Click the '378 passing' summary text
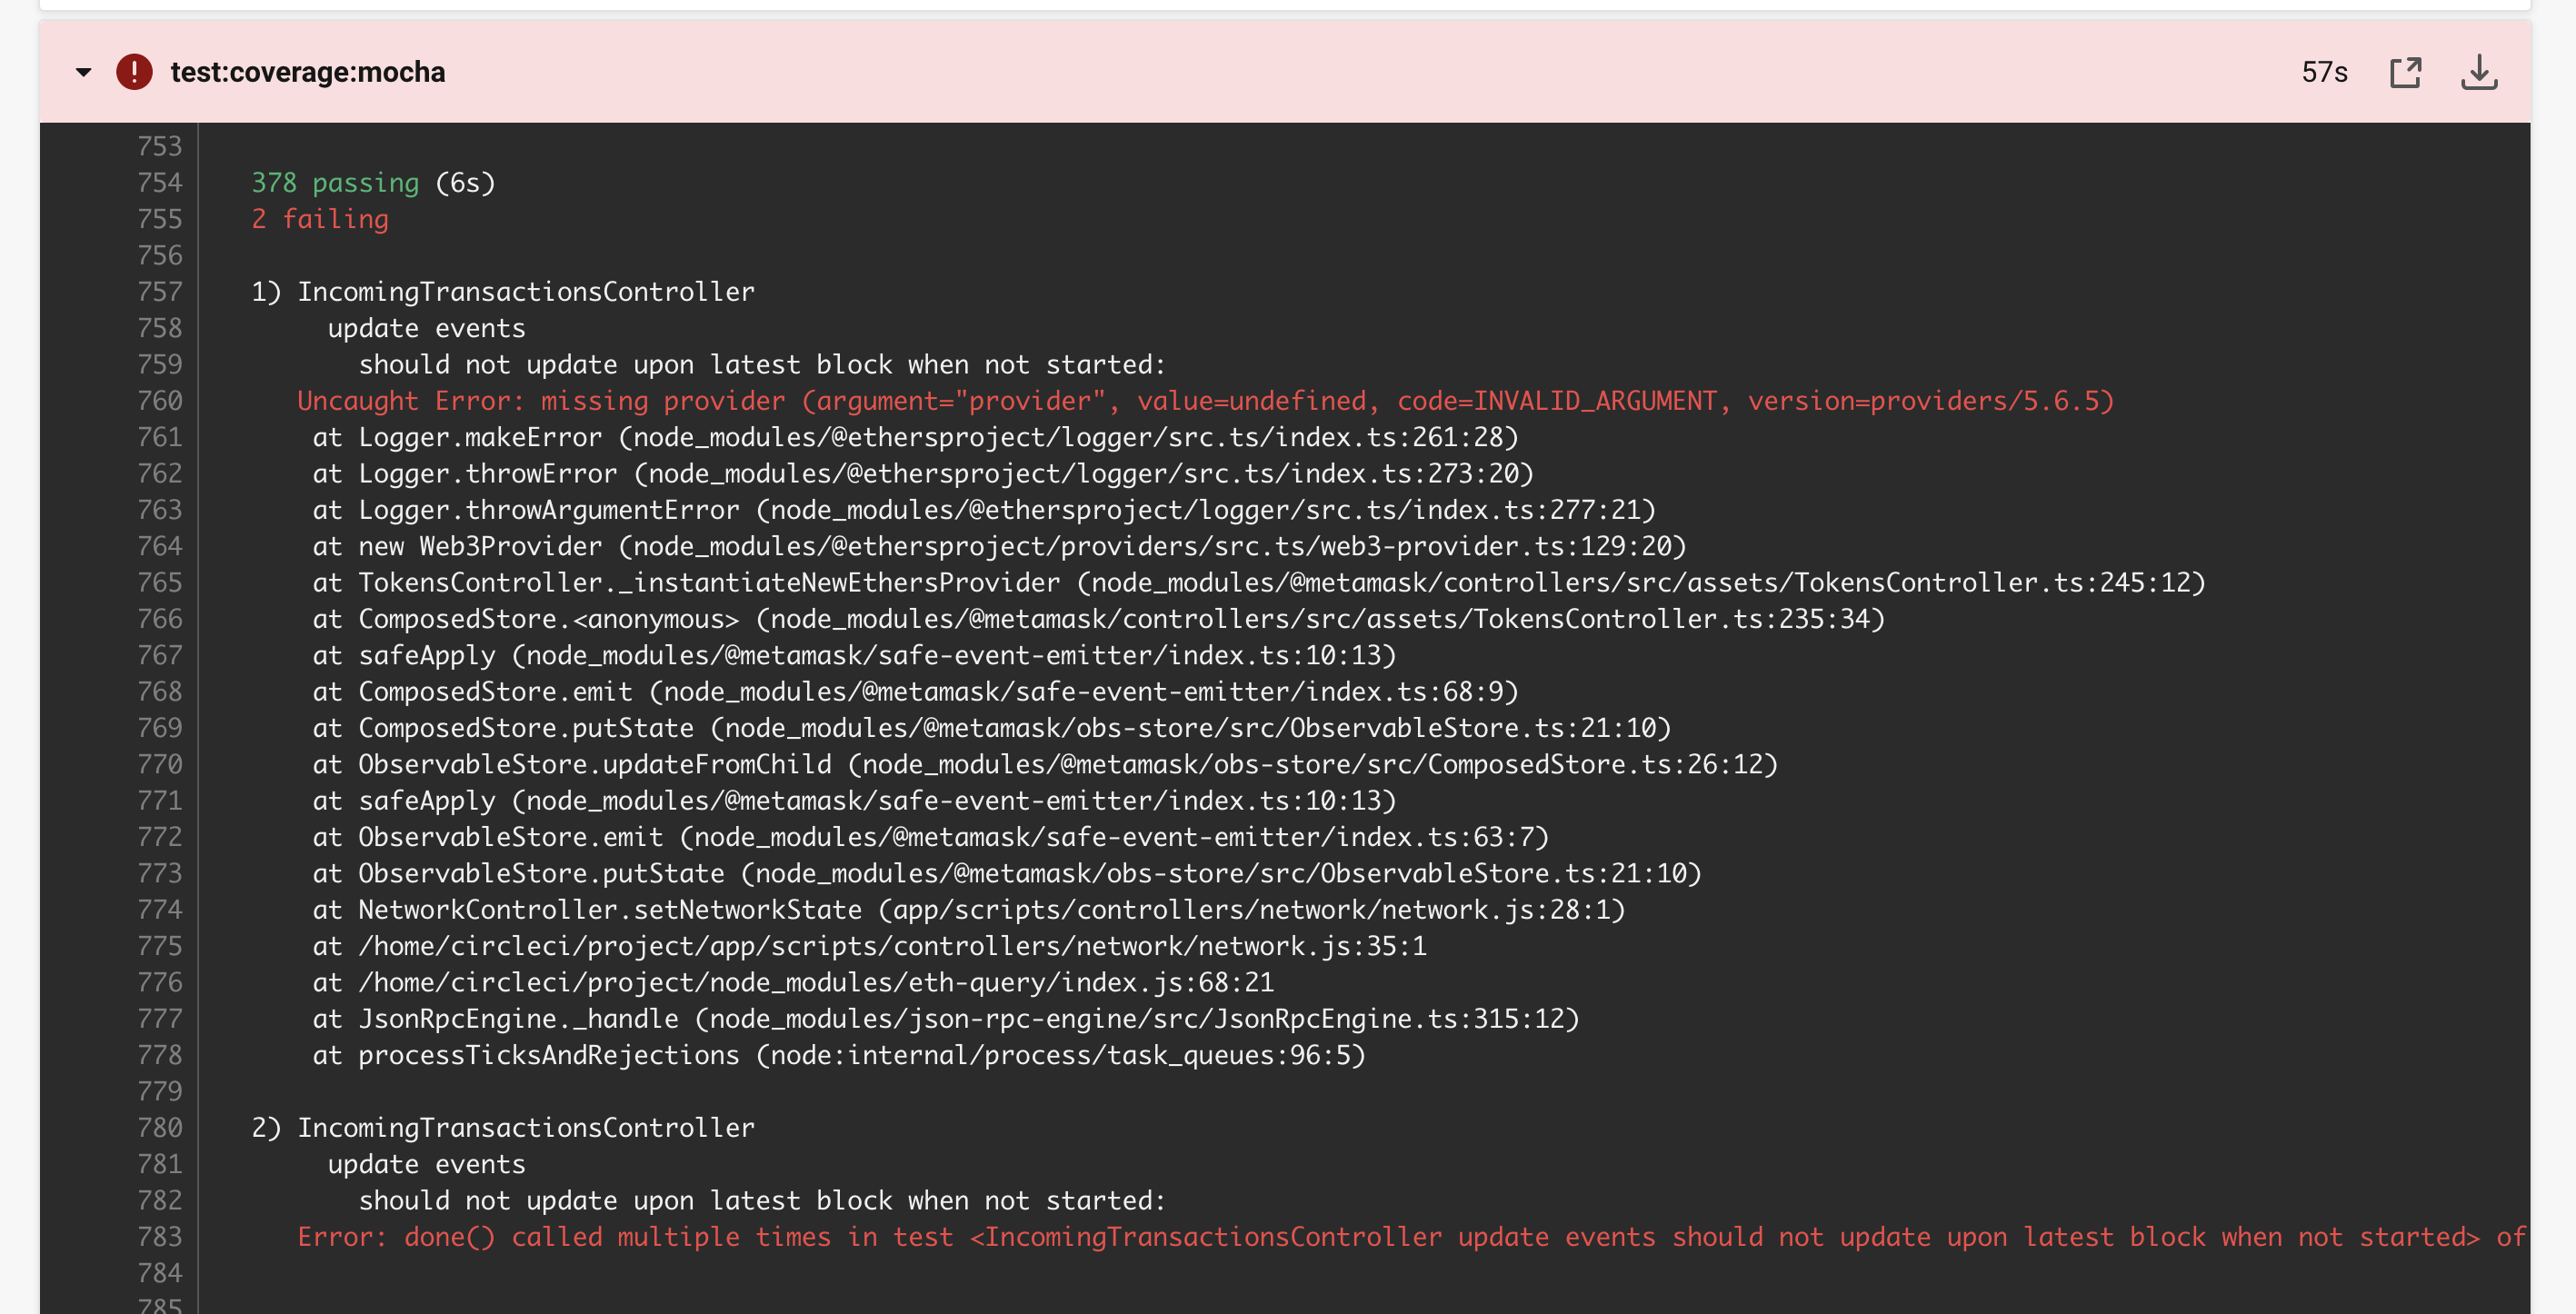2576x1314 pixels. (x=334, y=182)
